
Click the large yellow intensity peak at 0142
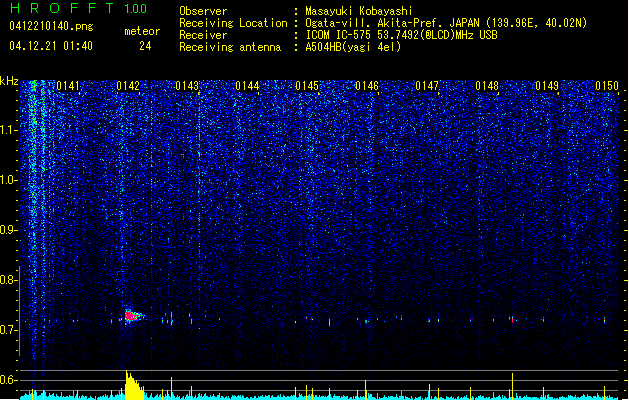click(134, 385)
